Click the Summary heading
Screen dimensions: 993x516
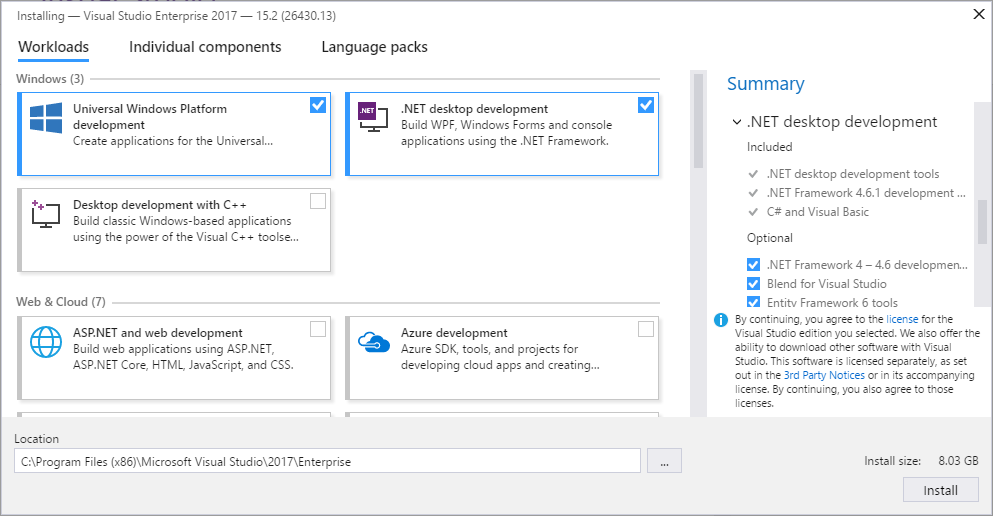pos(766,84)
